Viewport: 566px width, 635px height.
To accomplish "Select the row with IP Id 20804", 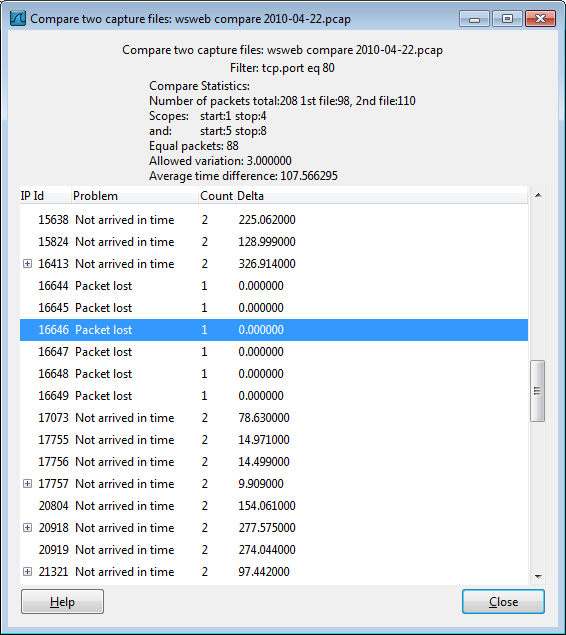I will (274, 506).
